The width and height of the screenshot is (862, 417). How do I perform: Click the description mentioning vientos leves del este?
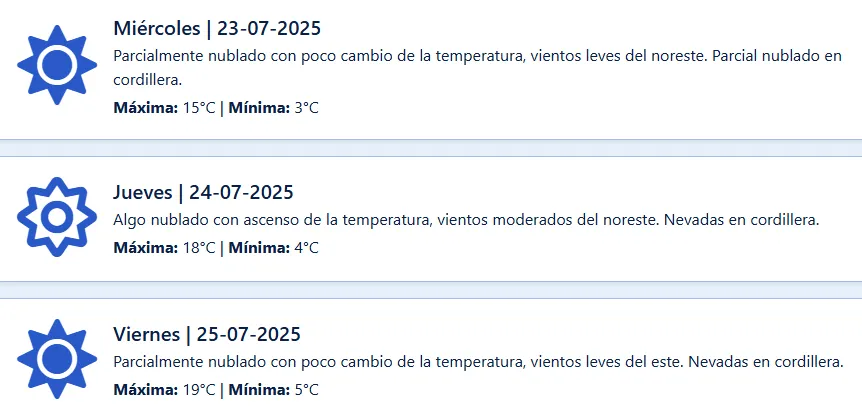(478, 361)
